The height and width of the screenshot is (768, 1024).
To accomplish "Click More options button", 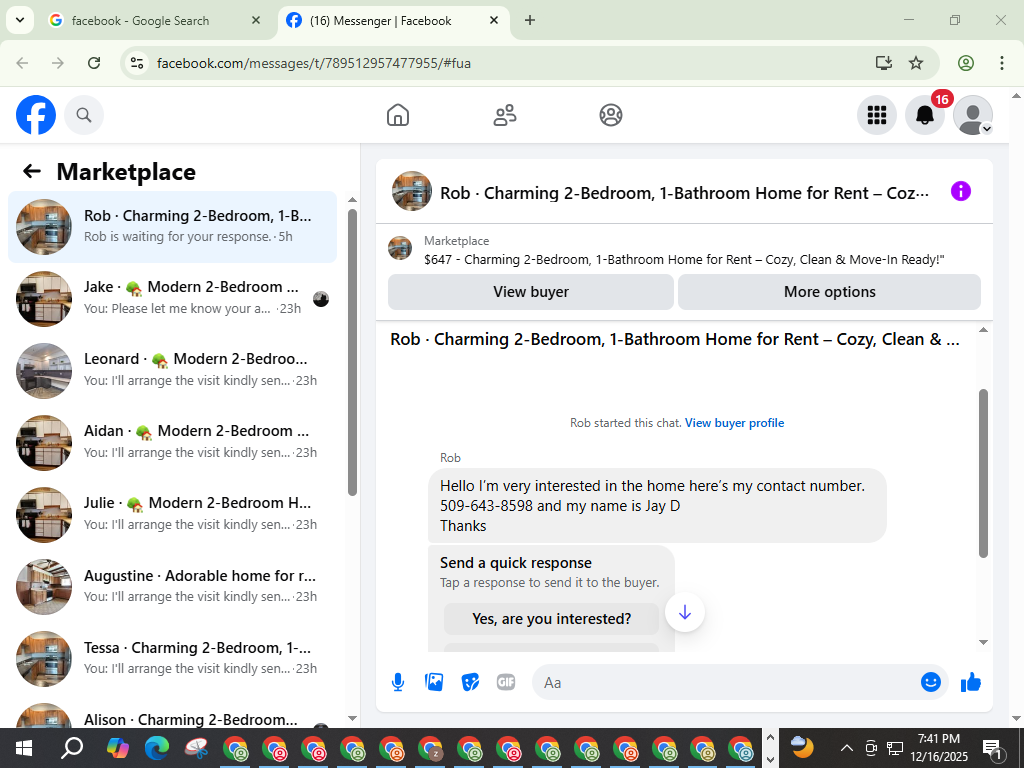I will (829, 292).
